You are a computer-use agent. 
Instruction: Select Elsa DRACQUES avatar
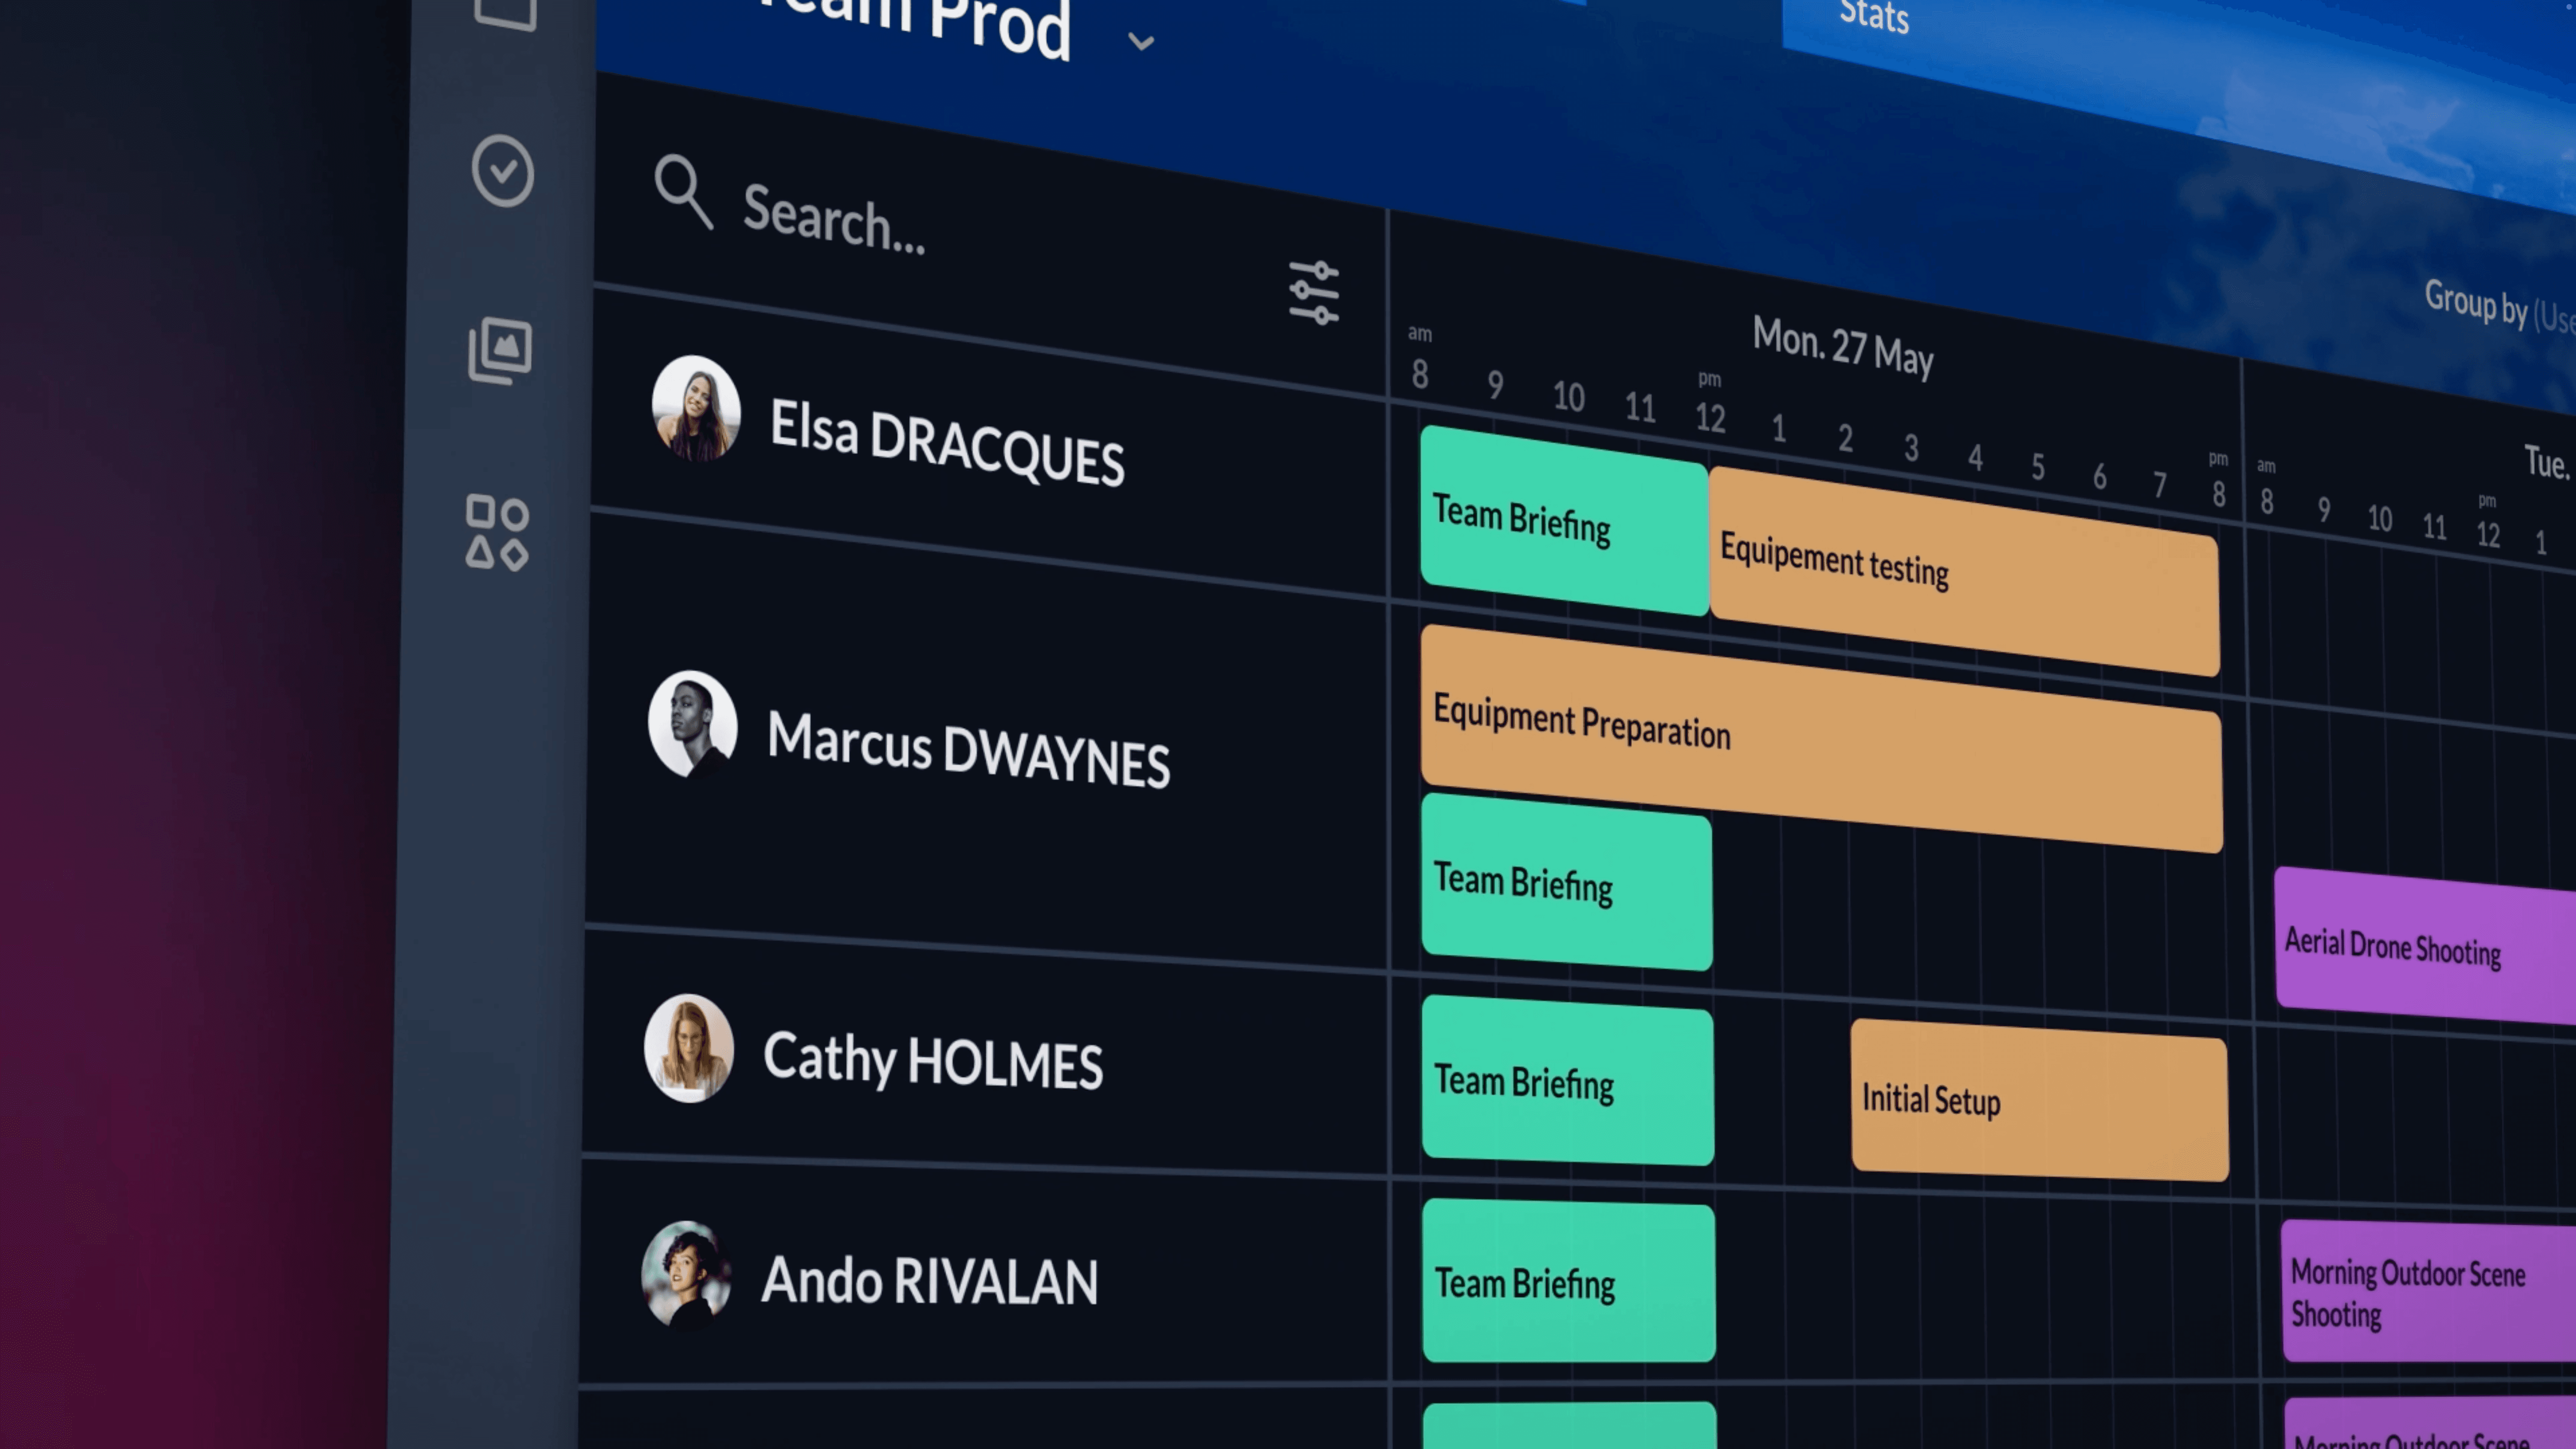tap(696, 408)
